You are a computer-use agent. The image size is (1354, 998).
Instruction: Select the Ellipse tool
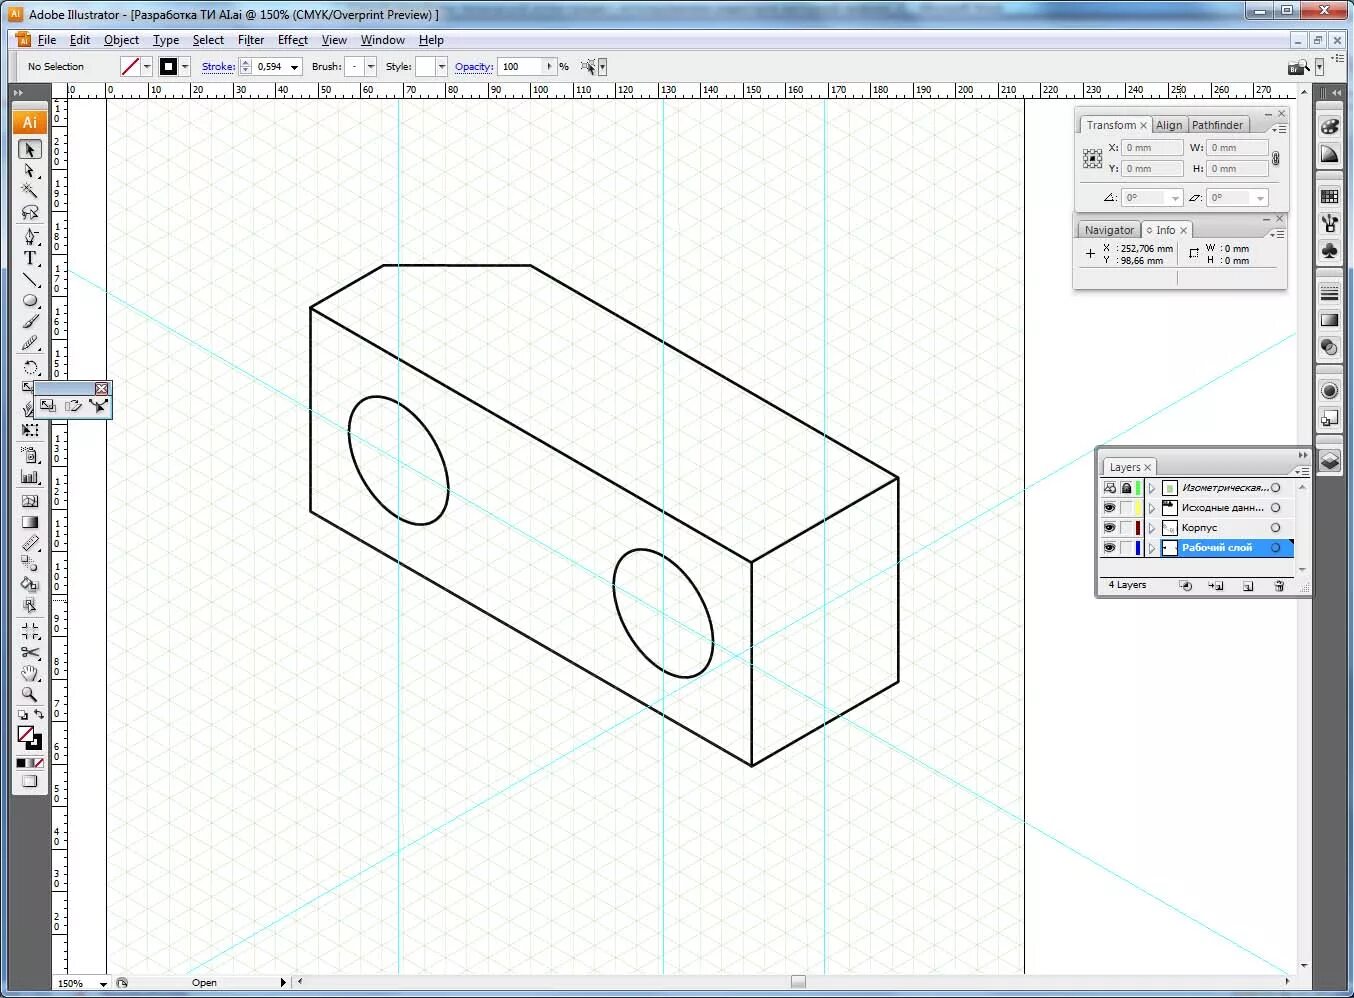pos(29,300)
